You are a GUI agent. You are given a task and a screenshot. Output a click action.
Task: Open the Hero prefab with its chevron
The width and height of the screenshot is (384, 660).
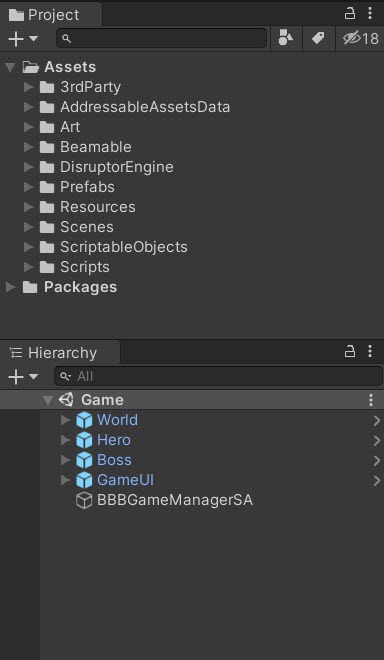[x=377, y=440]
